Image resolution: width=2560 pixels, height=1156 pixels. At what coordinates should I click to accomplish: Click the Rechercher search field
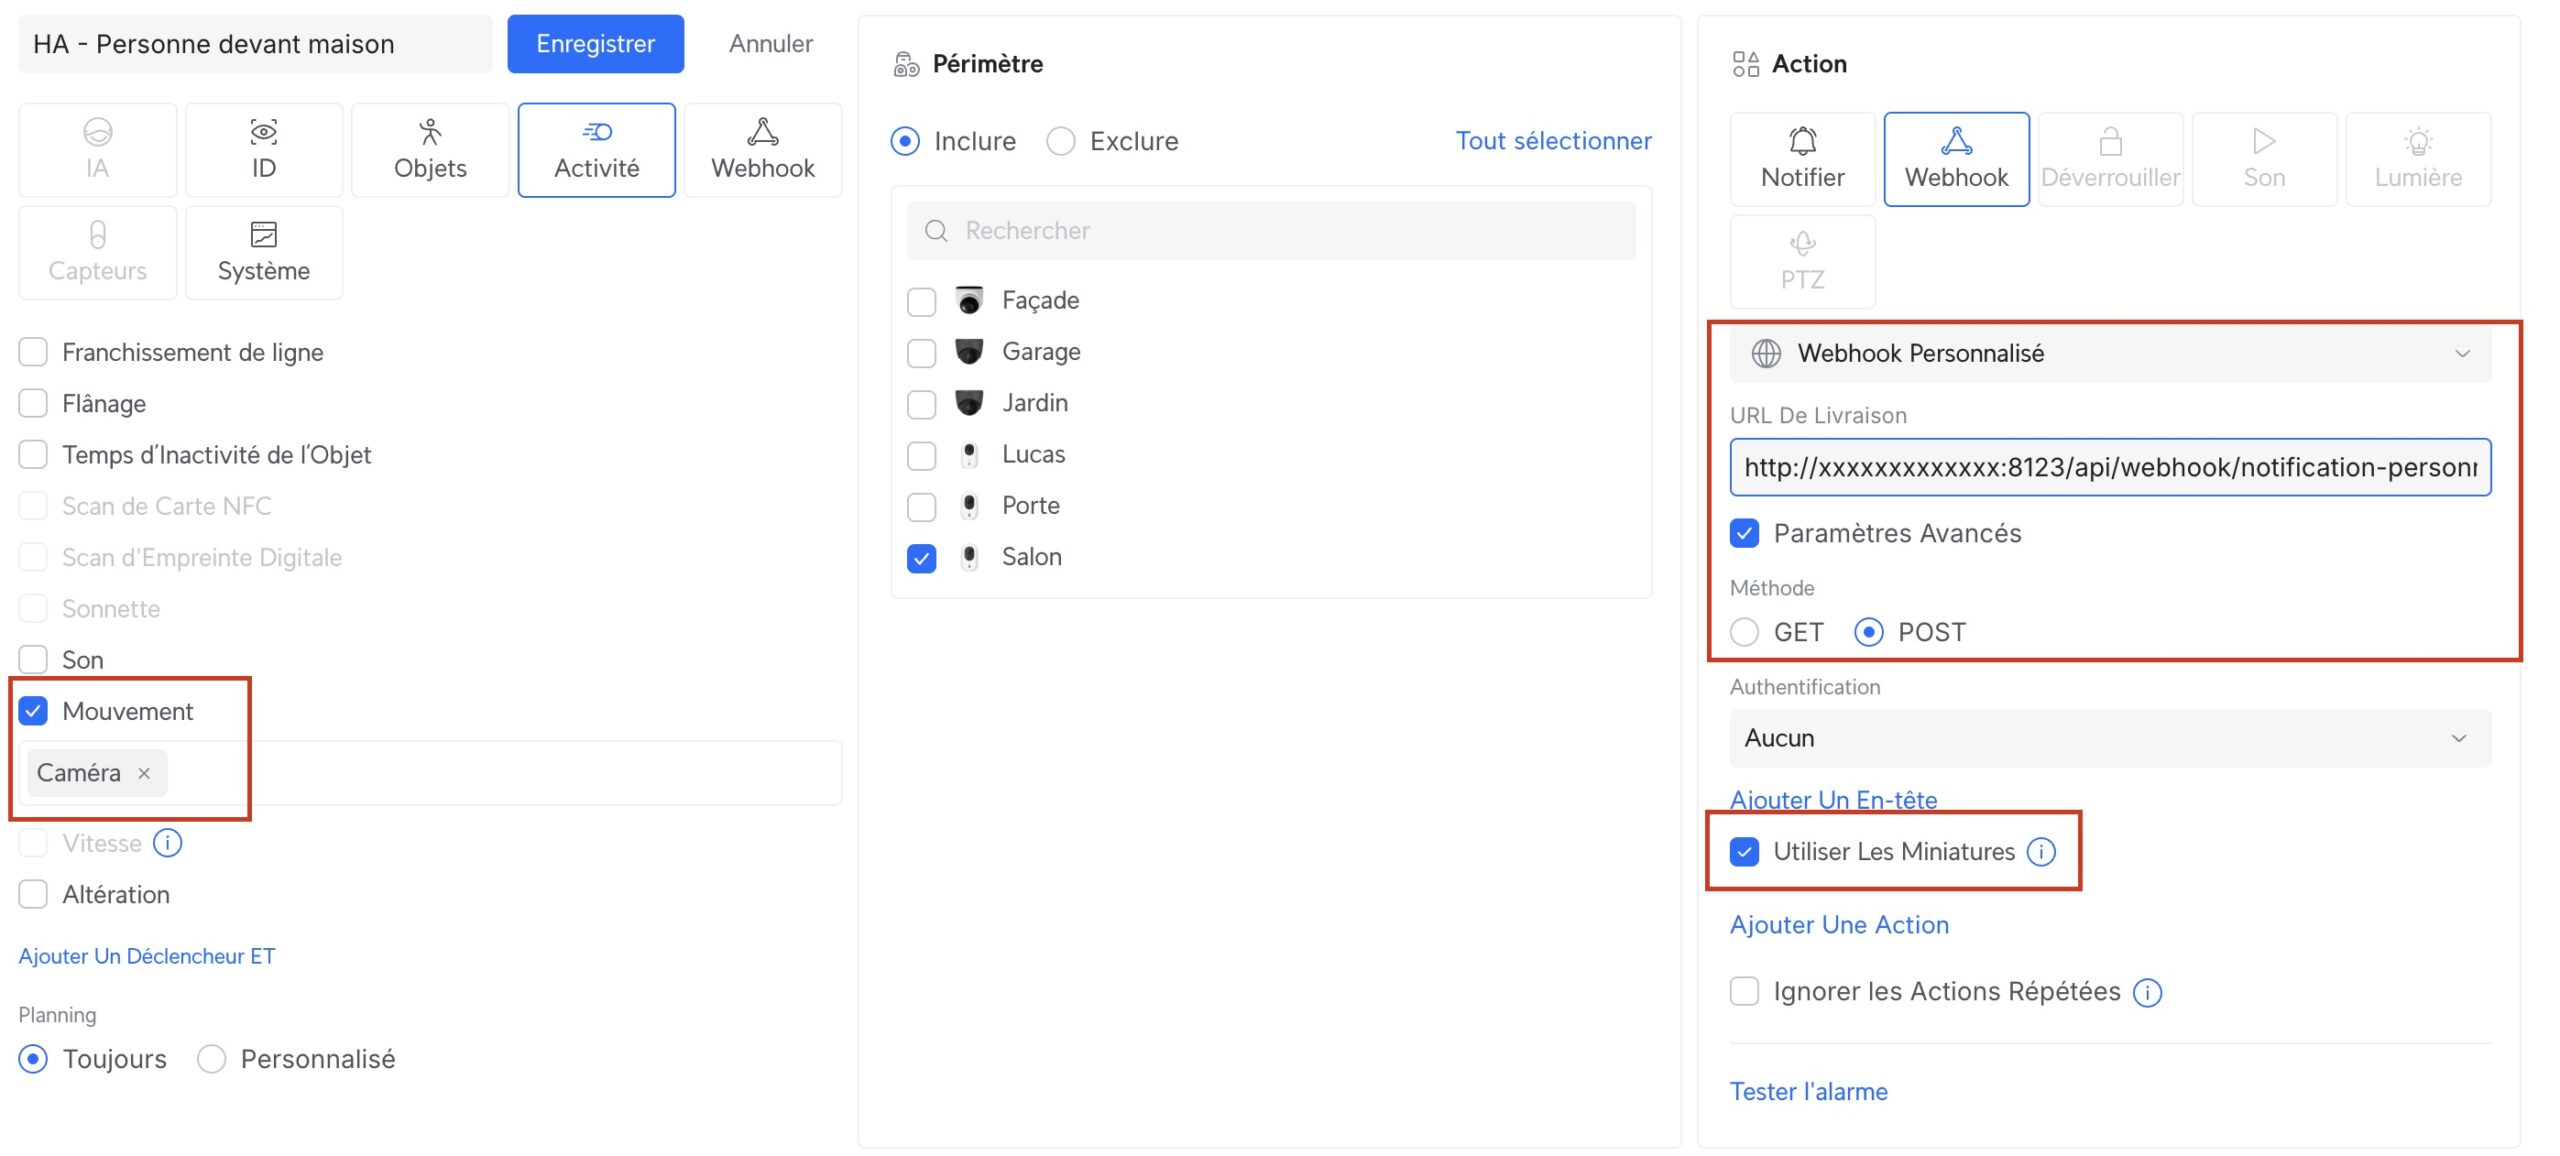[x=1270, y=231]
